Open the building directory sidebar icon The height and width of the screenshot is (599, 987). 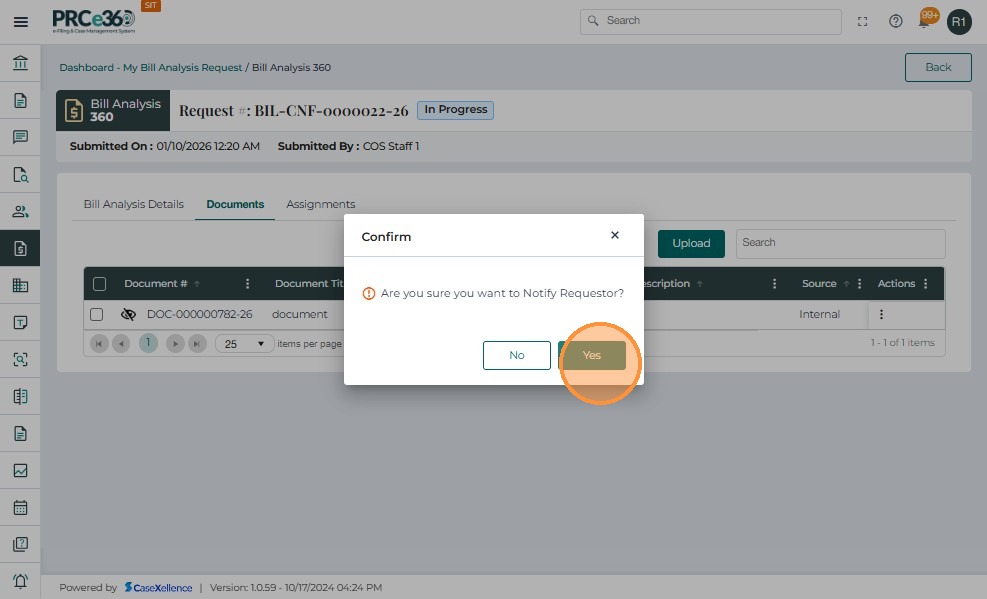[x=20, y=286]
